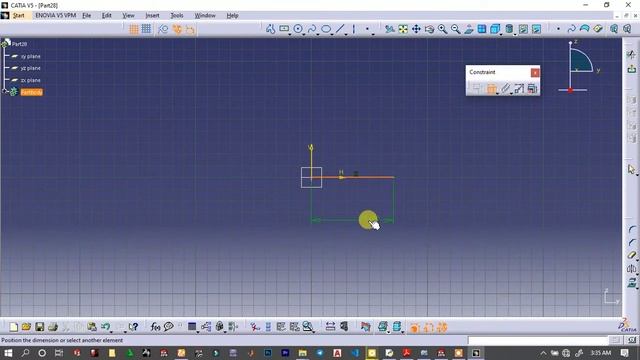Viewport: 640px width, 360px height.
Task: Select the Line tool
Action: [x=340, y=29]
